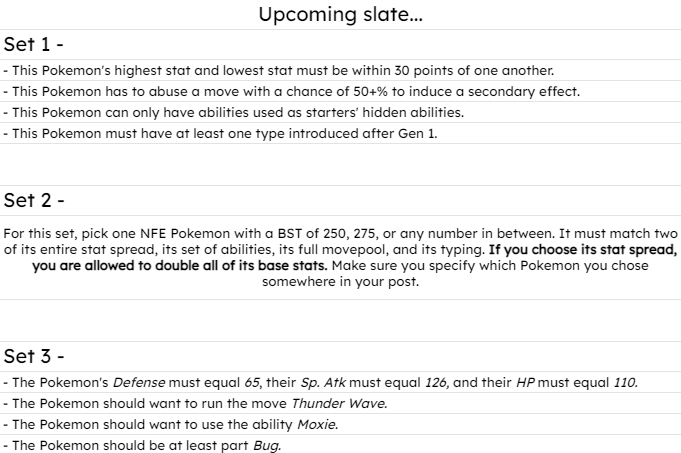Select the 'at least part Bug' row

click(x=340, y=445)
